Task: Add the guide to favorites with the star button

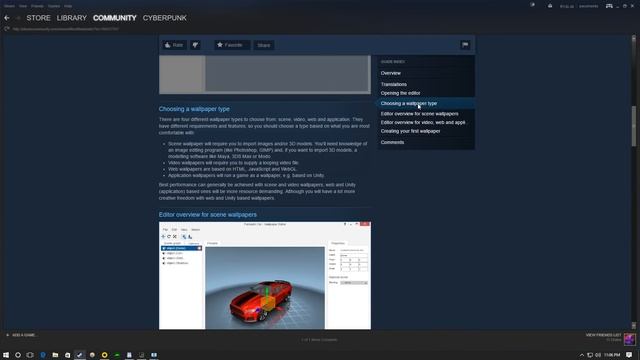Action: (x=232, y=45)
